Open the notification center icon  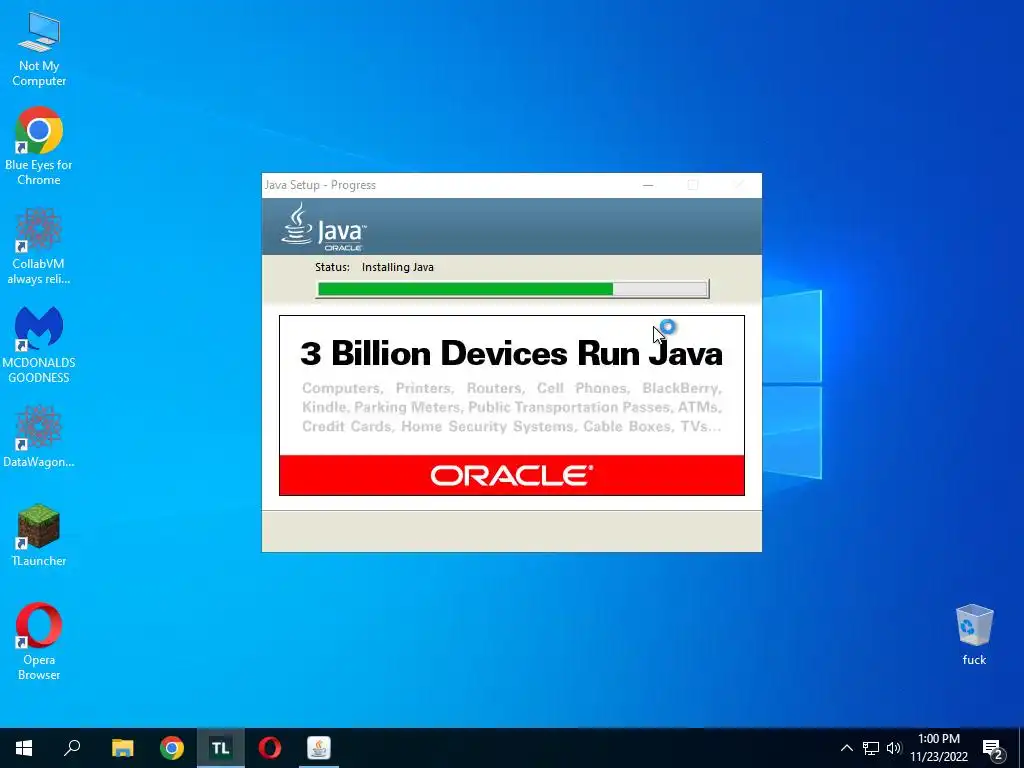pyautogui.click(x=993, y=748)
